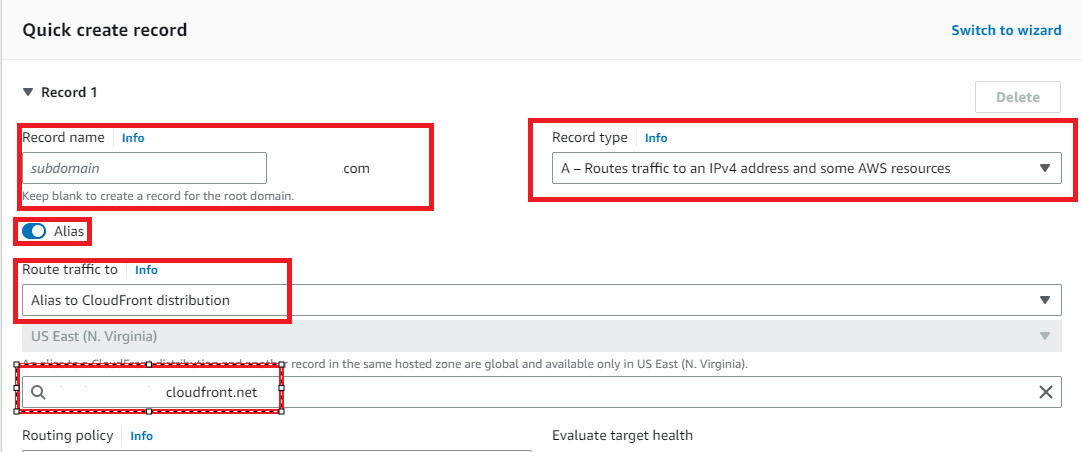Open the Info link next to Record name
Viewport: 1082px width, 452px height.
[x=133, y=138]
